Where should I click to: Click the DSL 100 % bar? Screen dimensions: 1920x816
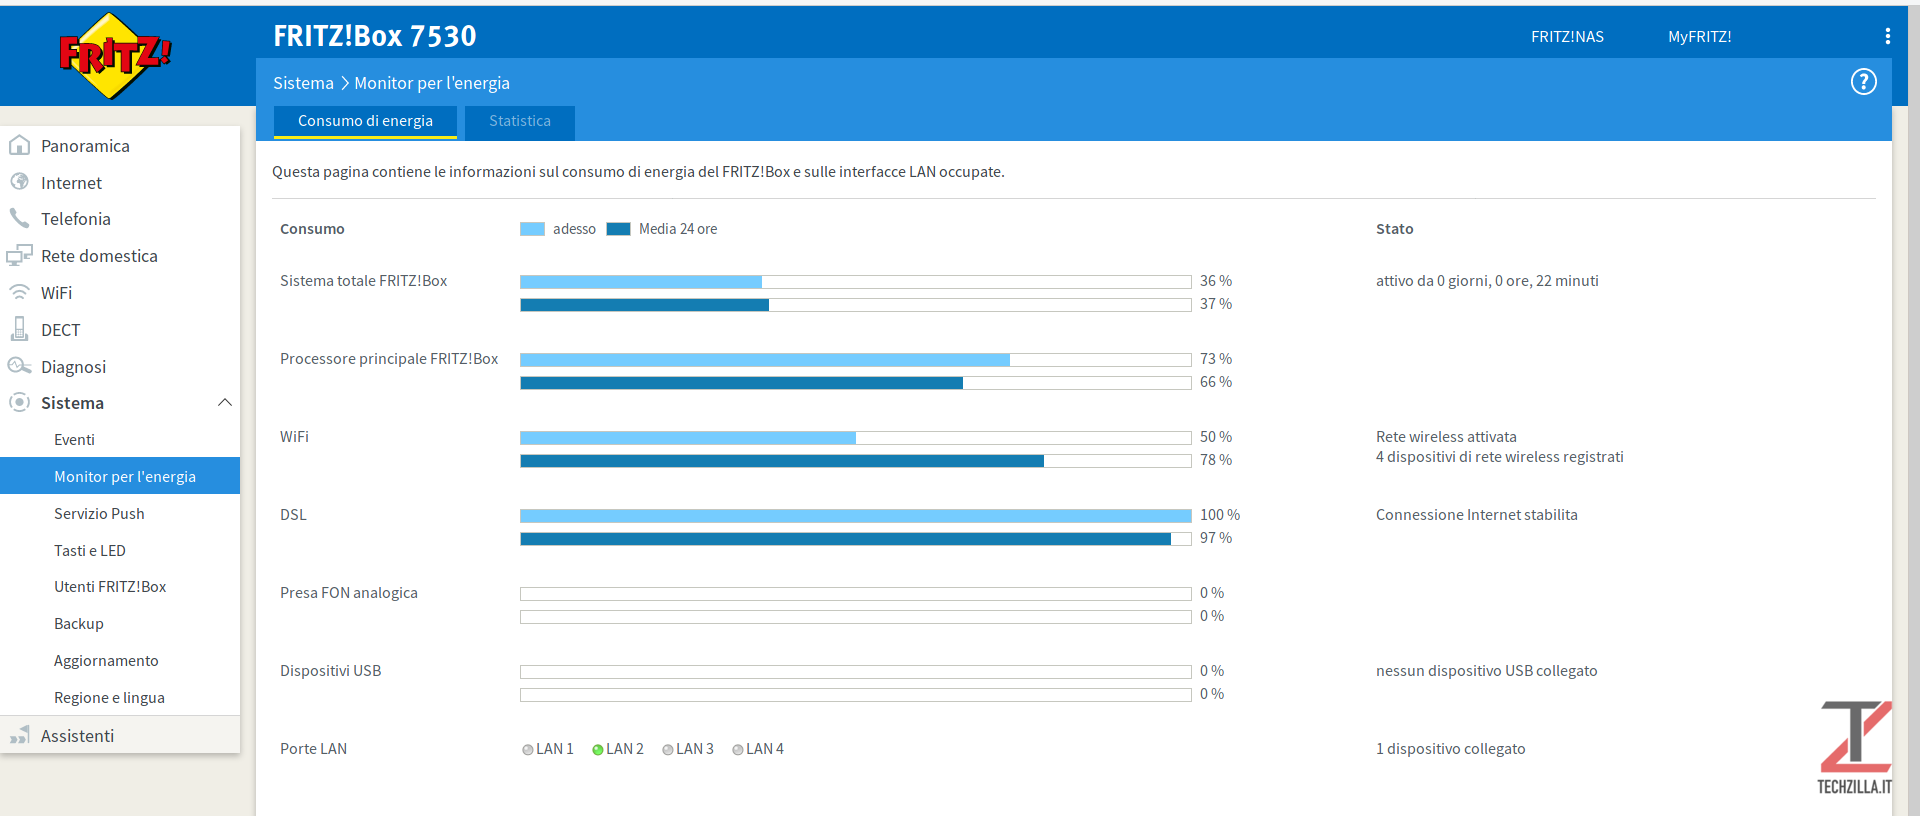point(855,516)
